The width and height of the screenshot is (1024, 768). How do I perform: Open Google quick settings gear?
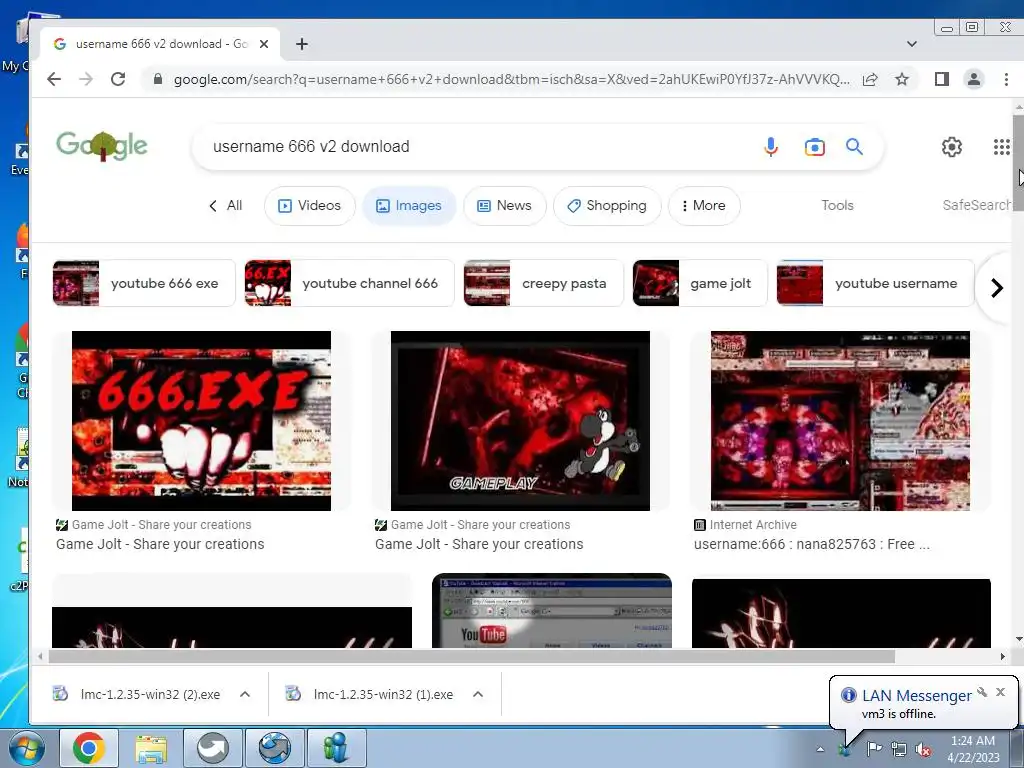tap(952, 147)
